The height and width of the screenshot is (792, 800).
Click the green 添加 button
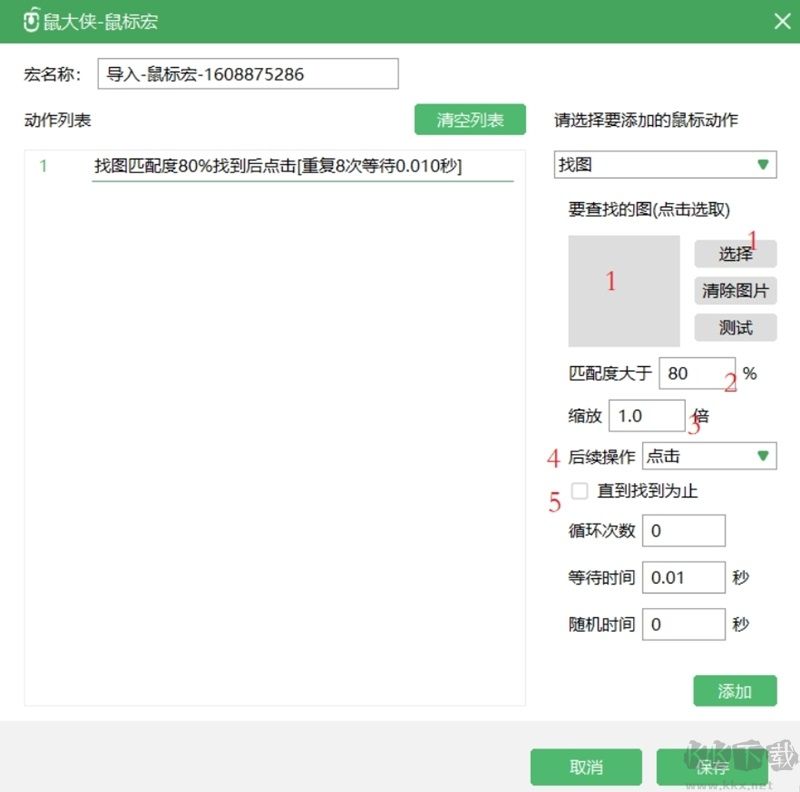735,690
